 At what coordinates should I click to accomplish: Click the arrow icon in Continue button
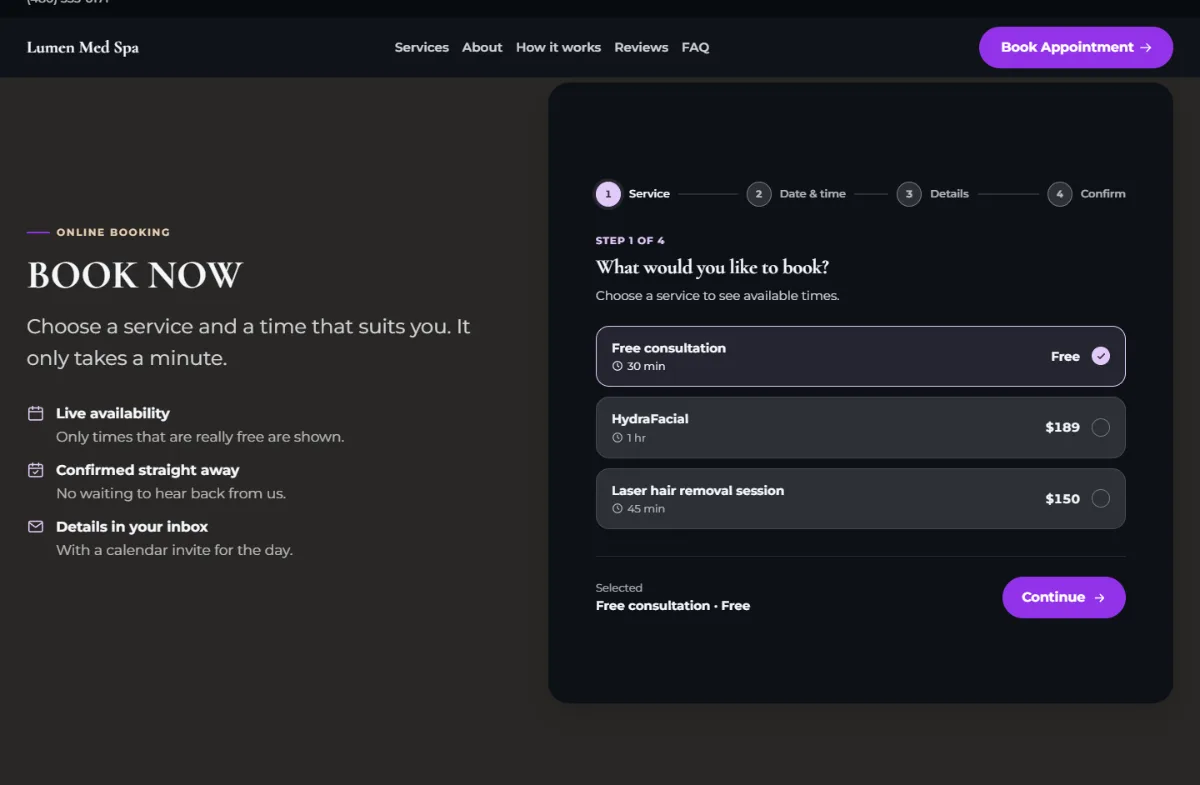[x=1099, y=598]
